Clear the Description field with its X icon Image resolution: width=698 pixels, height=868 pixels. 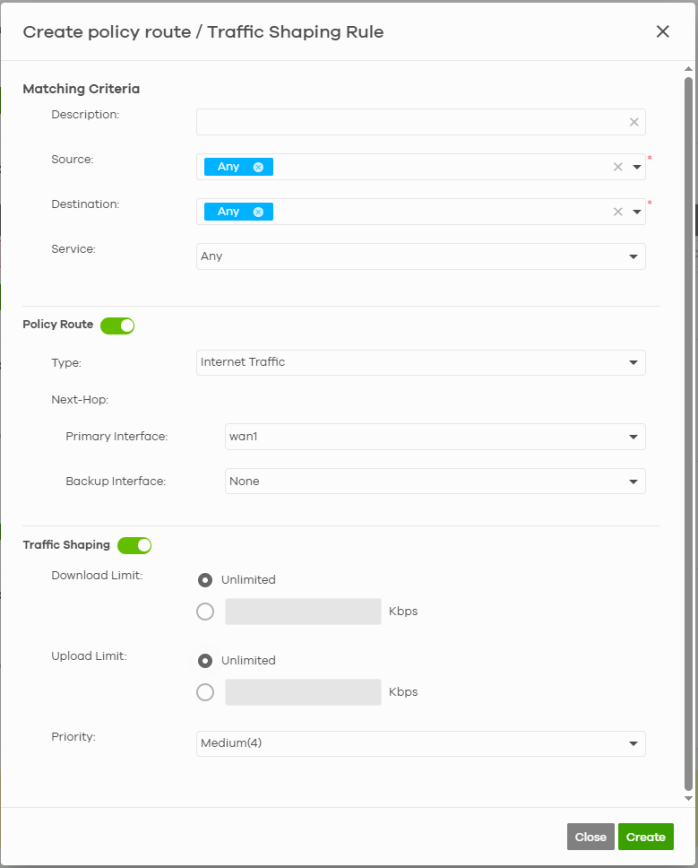[634, 122]
